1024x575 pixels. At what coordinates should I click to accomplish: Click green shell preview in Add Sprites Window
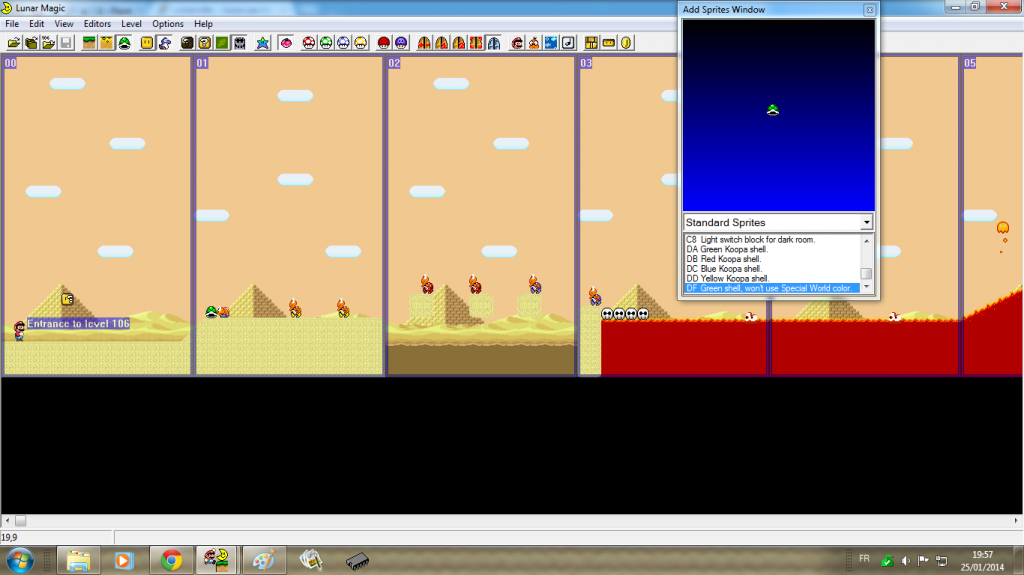coord(773,110)
